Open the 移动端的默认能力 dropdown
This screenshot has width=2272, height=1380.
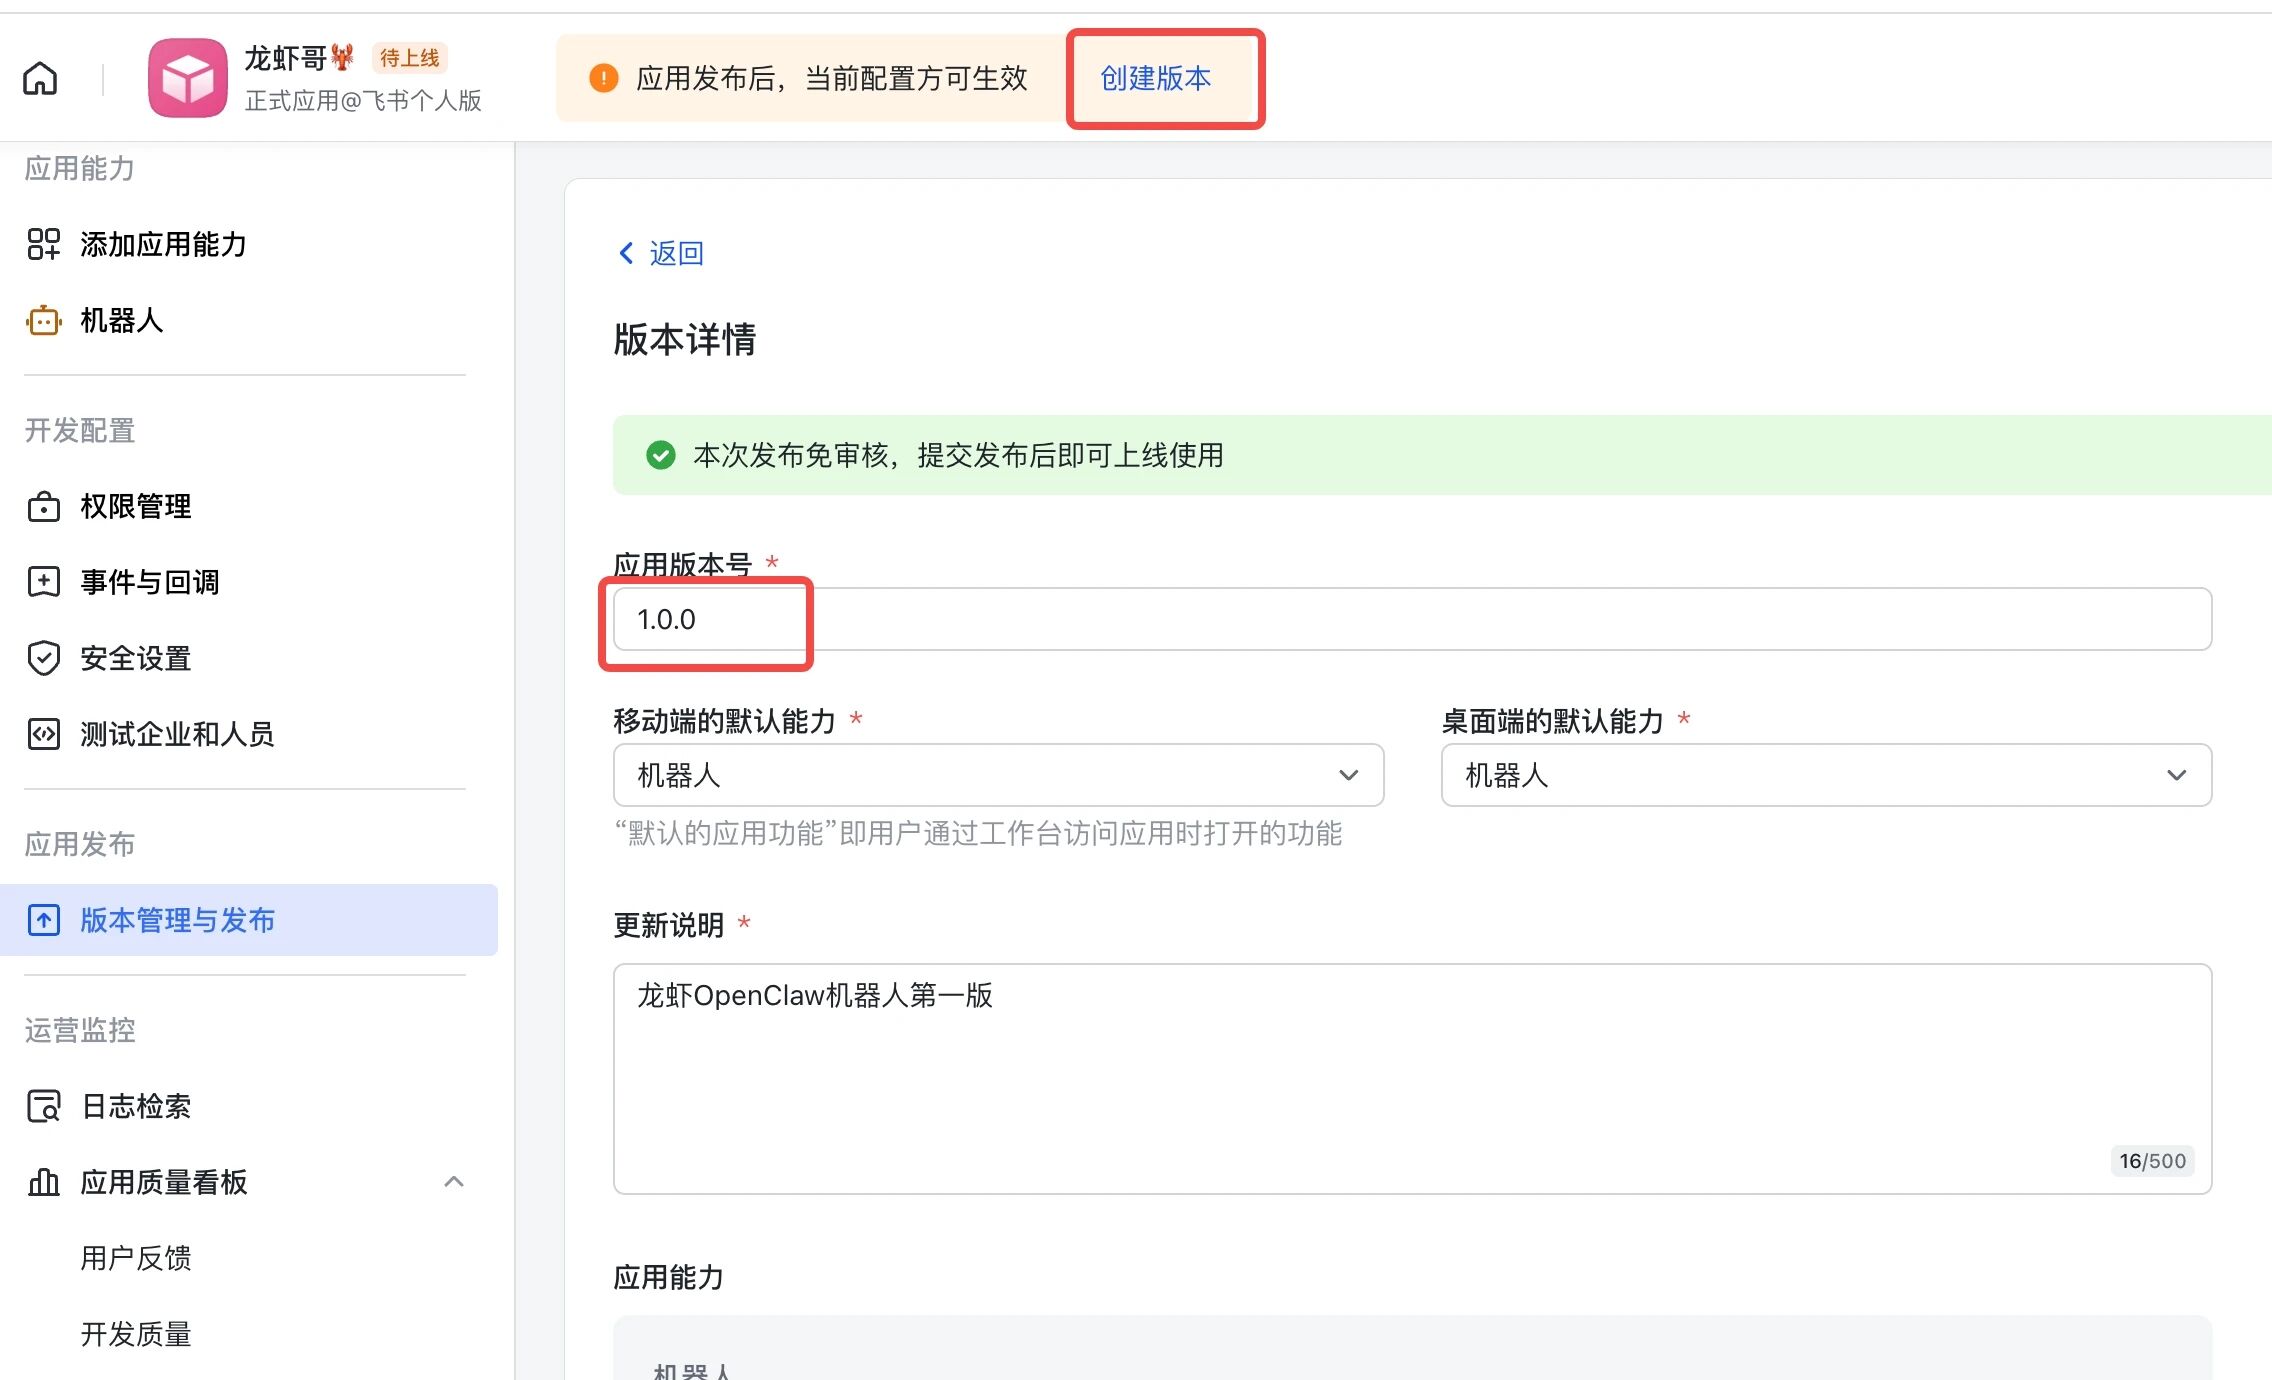(x=997, y=775)
